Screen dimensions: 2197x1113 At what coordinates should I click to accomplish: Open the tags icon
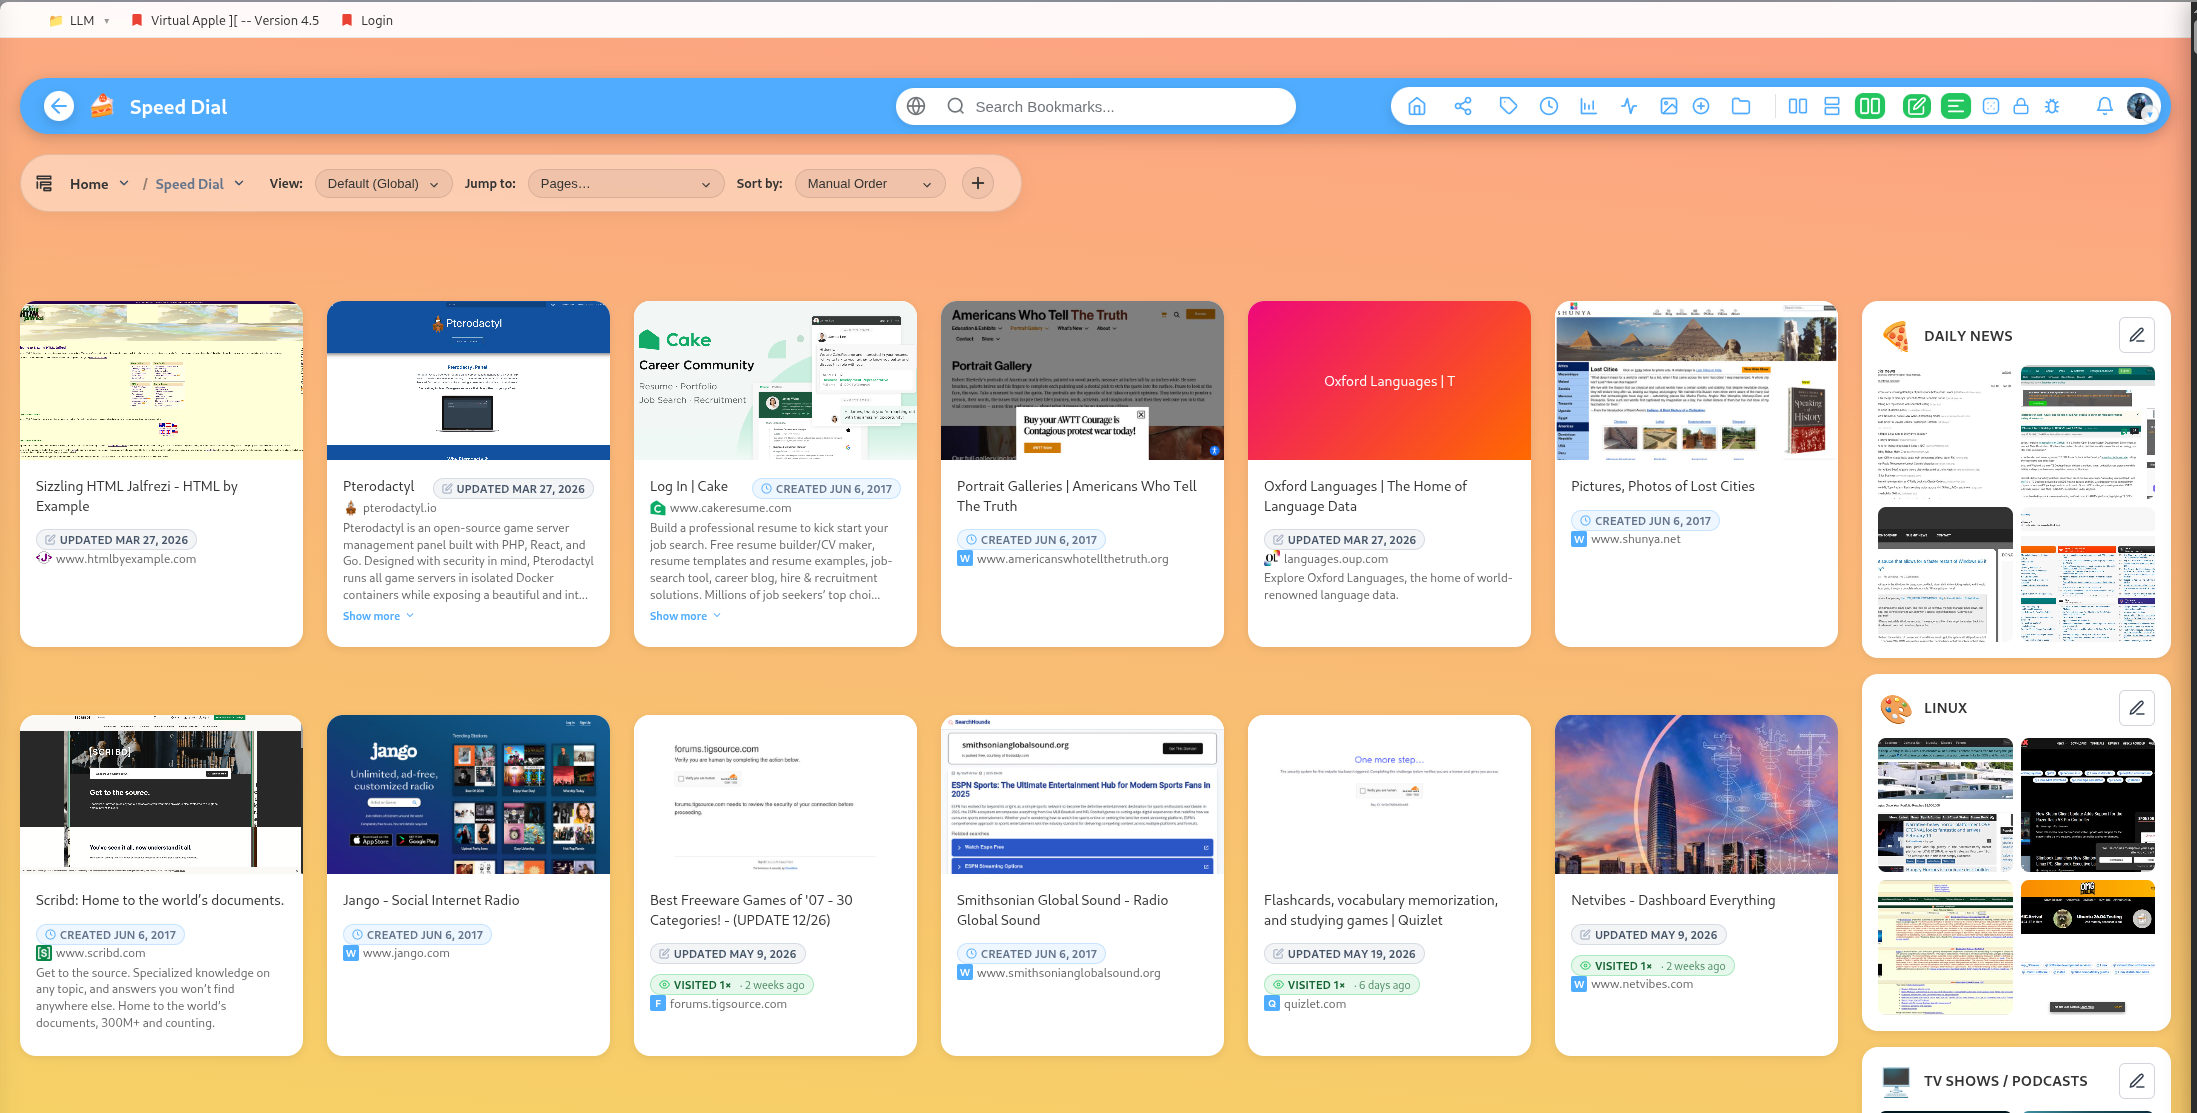pos(1508,106)
